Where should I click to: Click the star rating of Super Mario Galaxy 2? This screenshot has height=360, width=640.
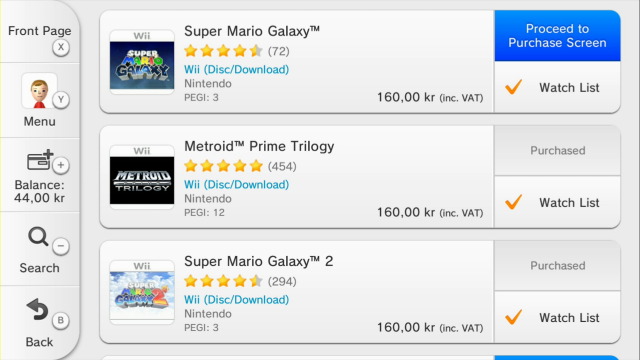click(223, 281)
